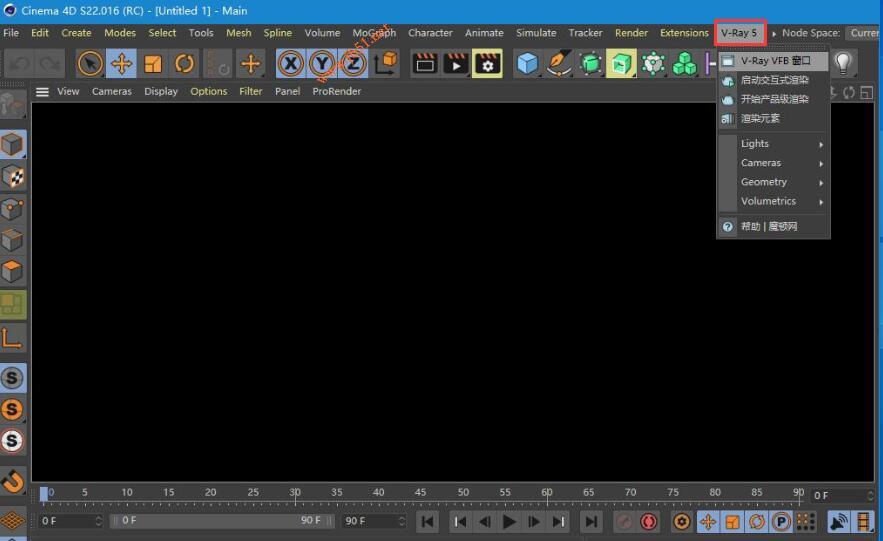Image resolution: width=883 pixels, height=541 pixels.
Task: Open V-Ray VFB window entry
Action: coord(773,61)
